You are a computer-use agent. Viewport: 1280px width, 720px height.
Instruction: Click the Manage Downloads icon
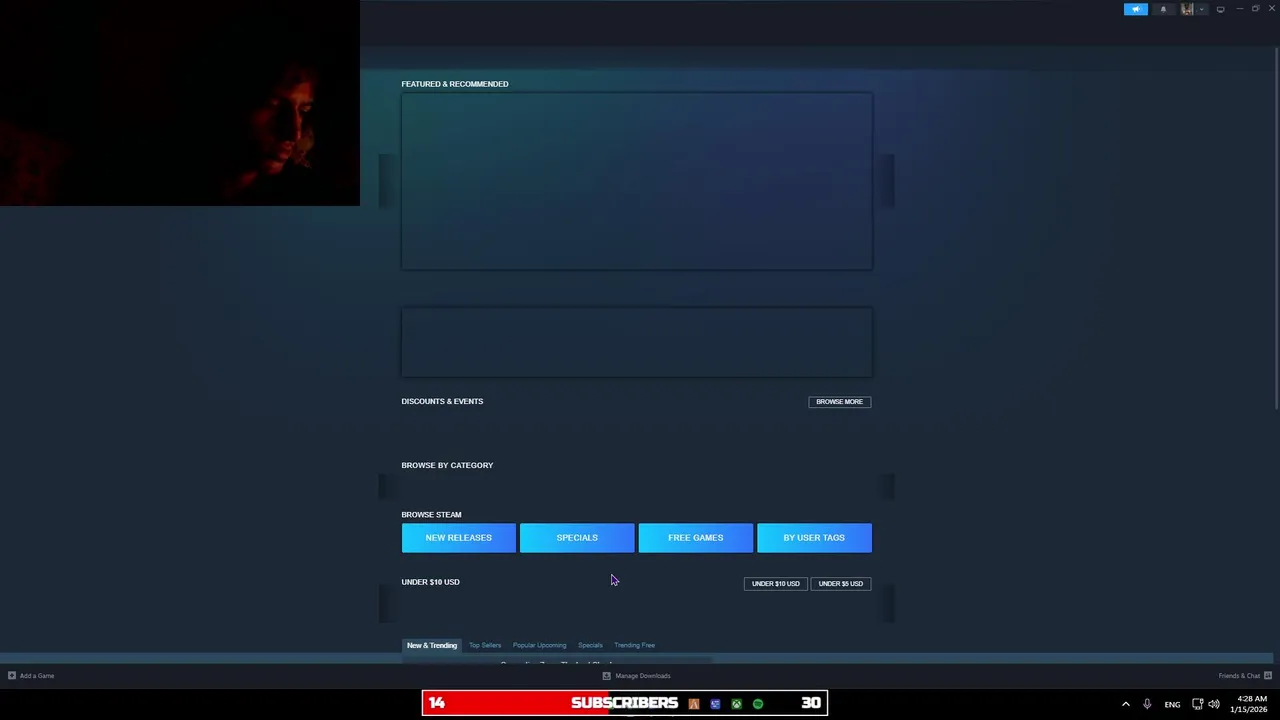point(606,676)
